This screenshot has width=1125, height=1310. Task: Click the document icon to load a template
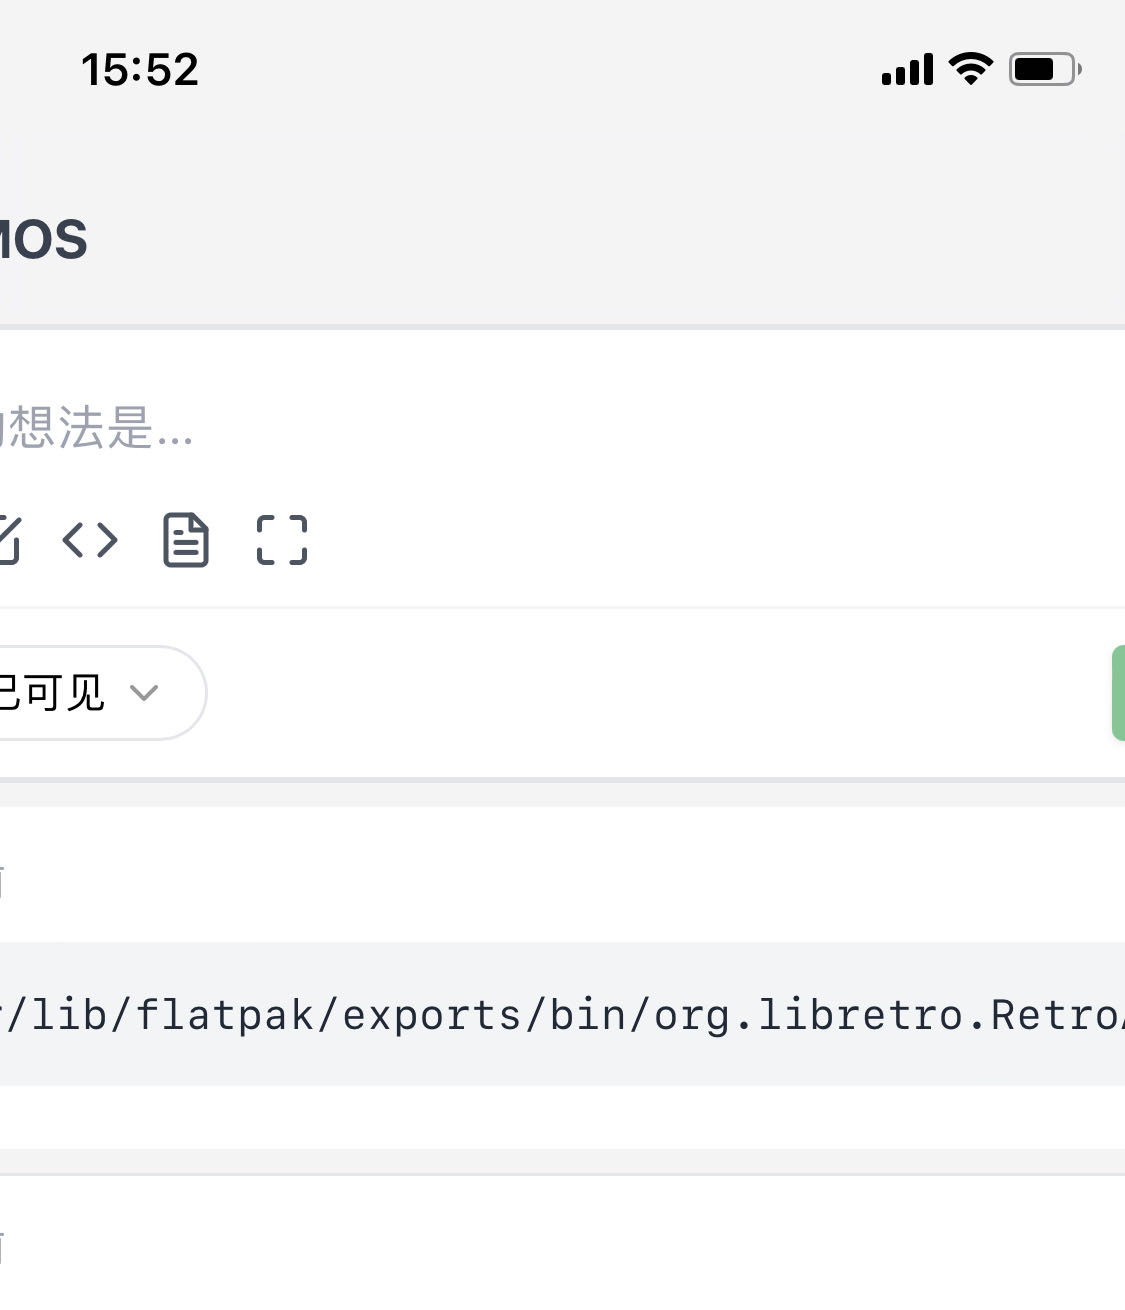pos(186,541)
